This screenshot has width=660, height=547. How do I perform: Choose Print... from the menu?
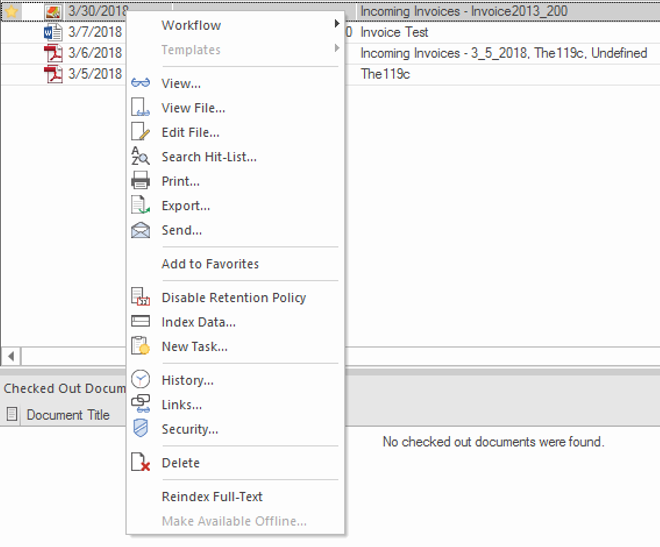(x=235, y=181)
